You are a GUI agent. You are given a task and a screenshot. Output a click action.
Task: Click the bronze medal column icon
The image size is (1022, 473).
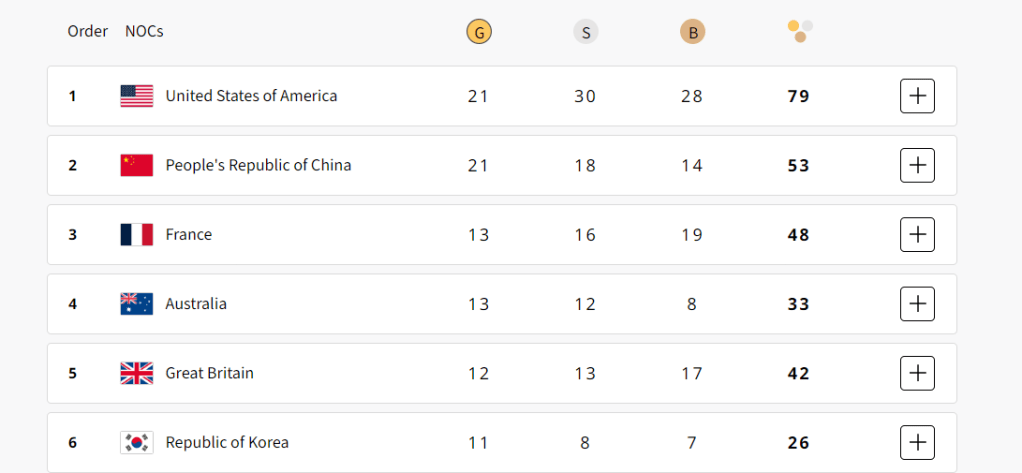(x=692, y=32)
